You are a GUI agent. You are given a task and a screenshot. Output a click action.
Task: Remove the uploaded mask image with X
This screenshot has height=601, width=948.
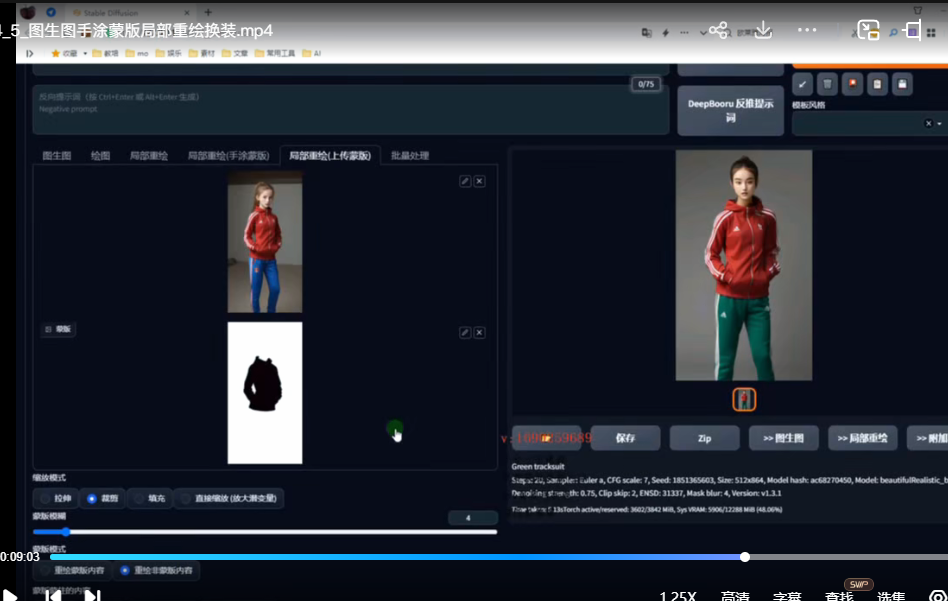coord(479,333)
